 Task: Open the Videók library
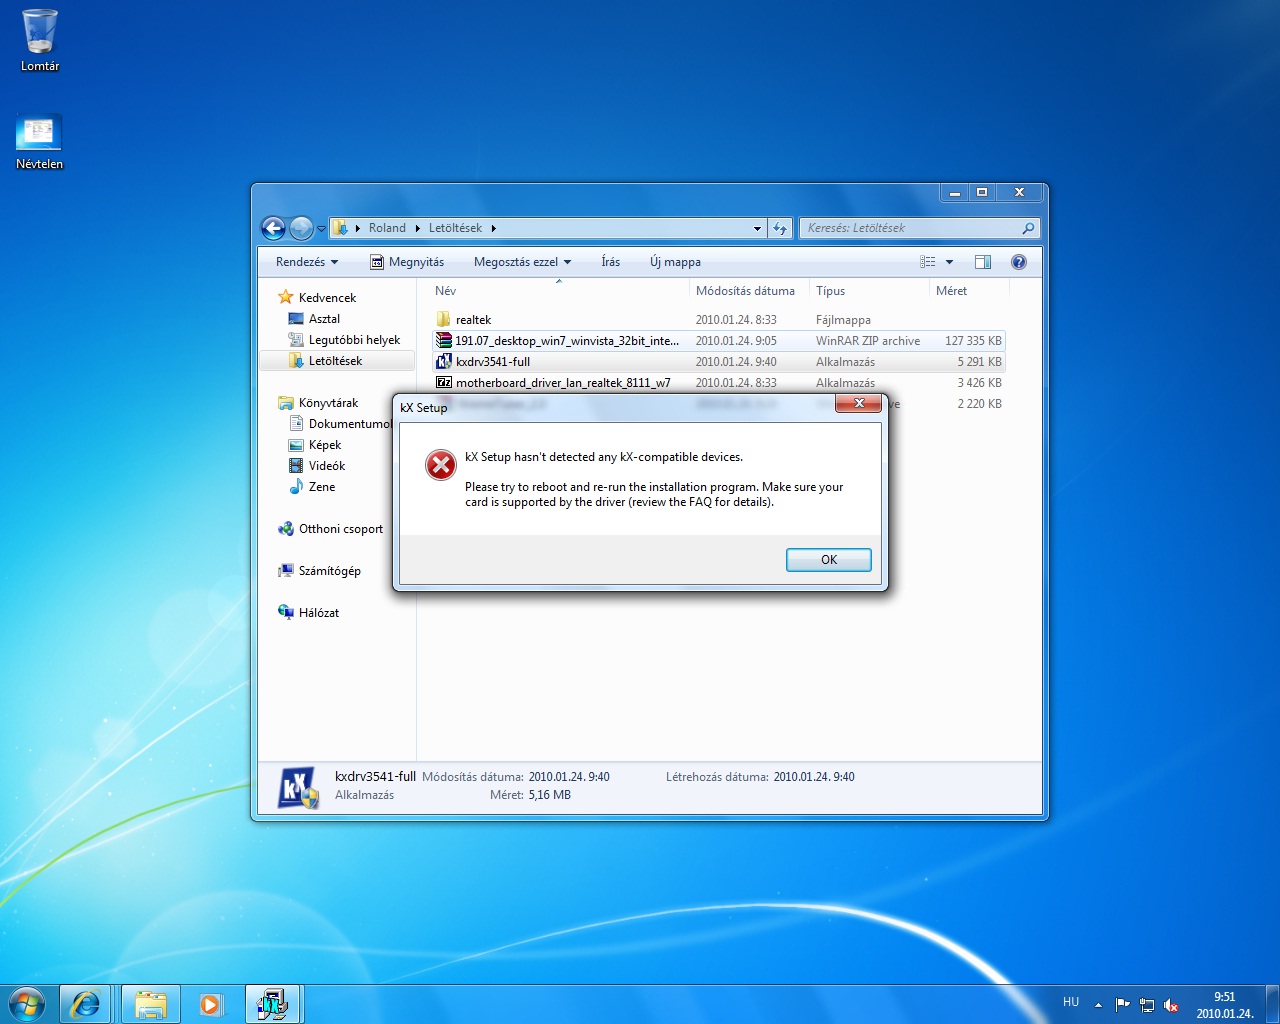pyautogui.click(x=317, y=466)
